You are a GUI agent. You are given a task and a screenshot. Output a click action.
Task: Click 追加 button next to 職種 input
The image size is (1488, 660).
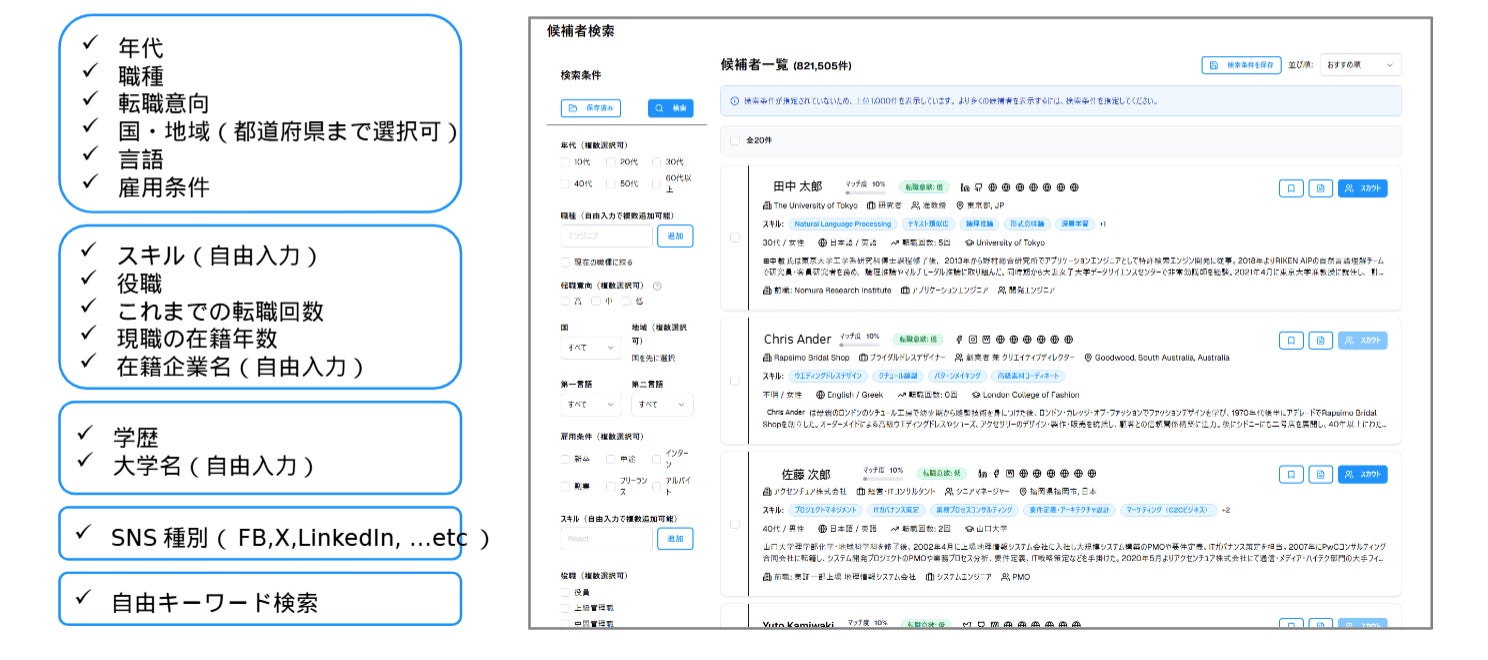[675, 236]
